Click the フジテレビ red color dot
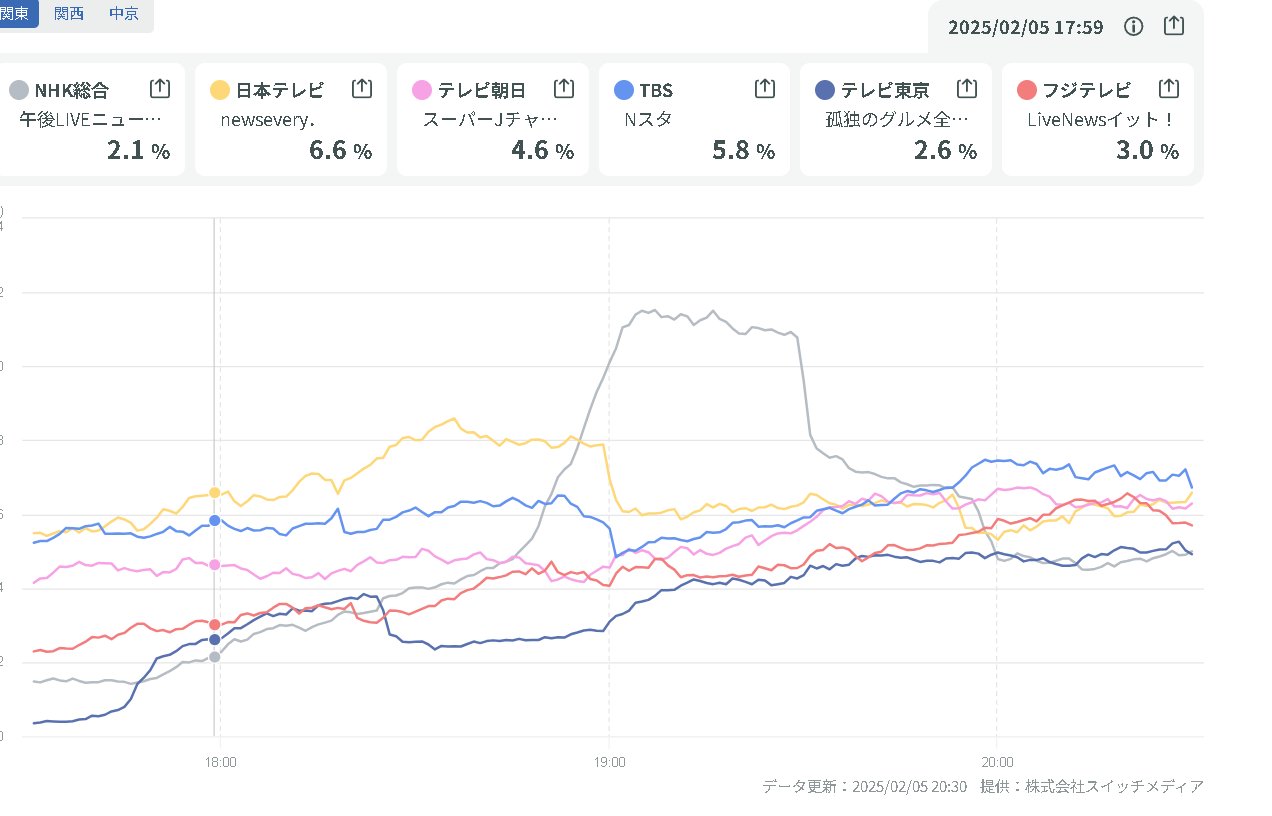Viewport: 1272px width, 816px height. pyautogui.click(x=1026, y=91)
